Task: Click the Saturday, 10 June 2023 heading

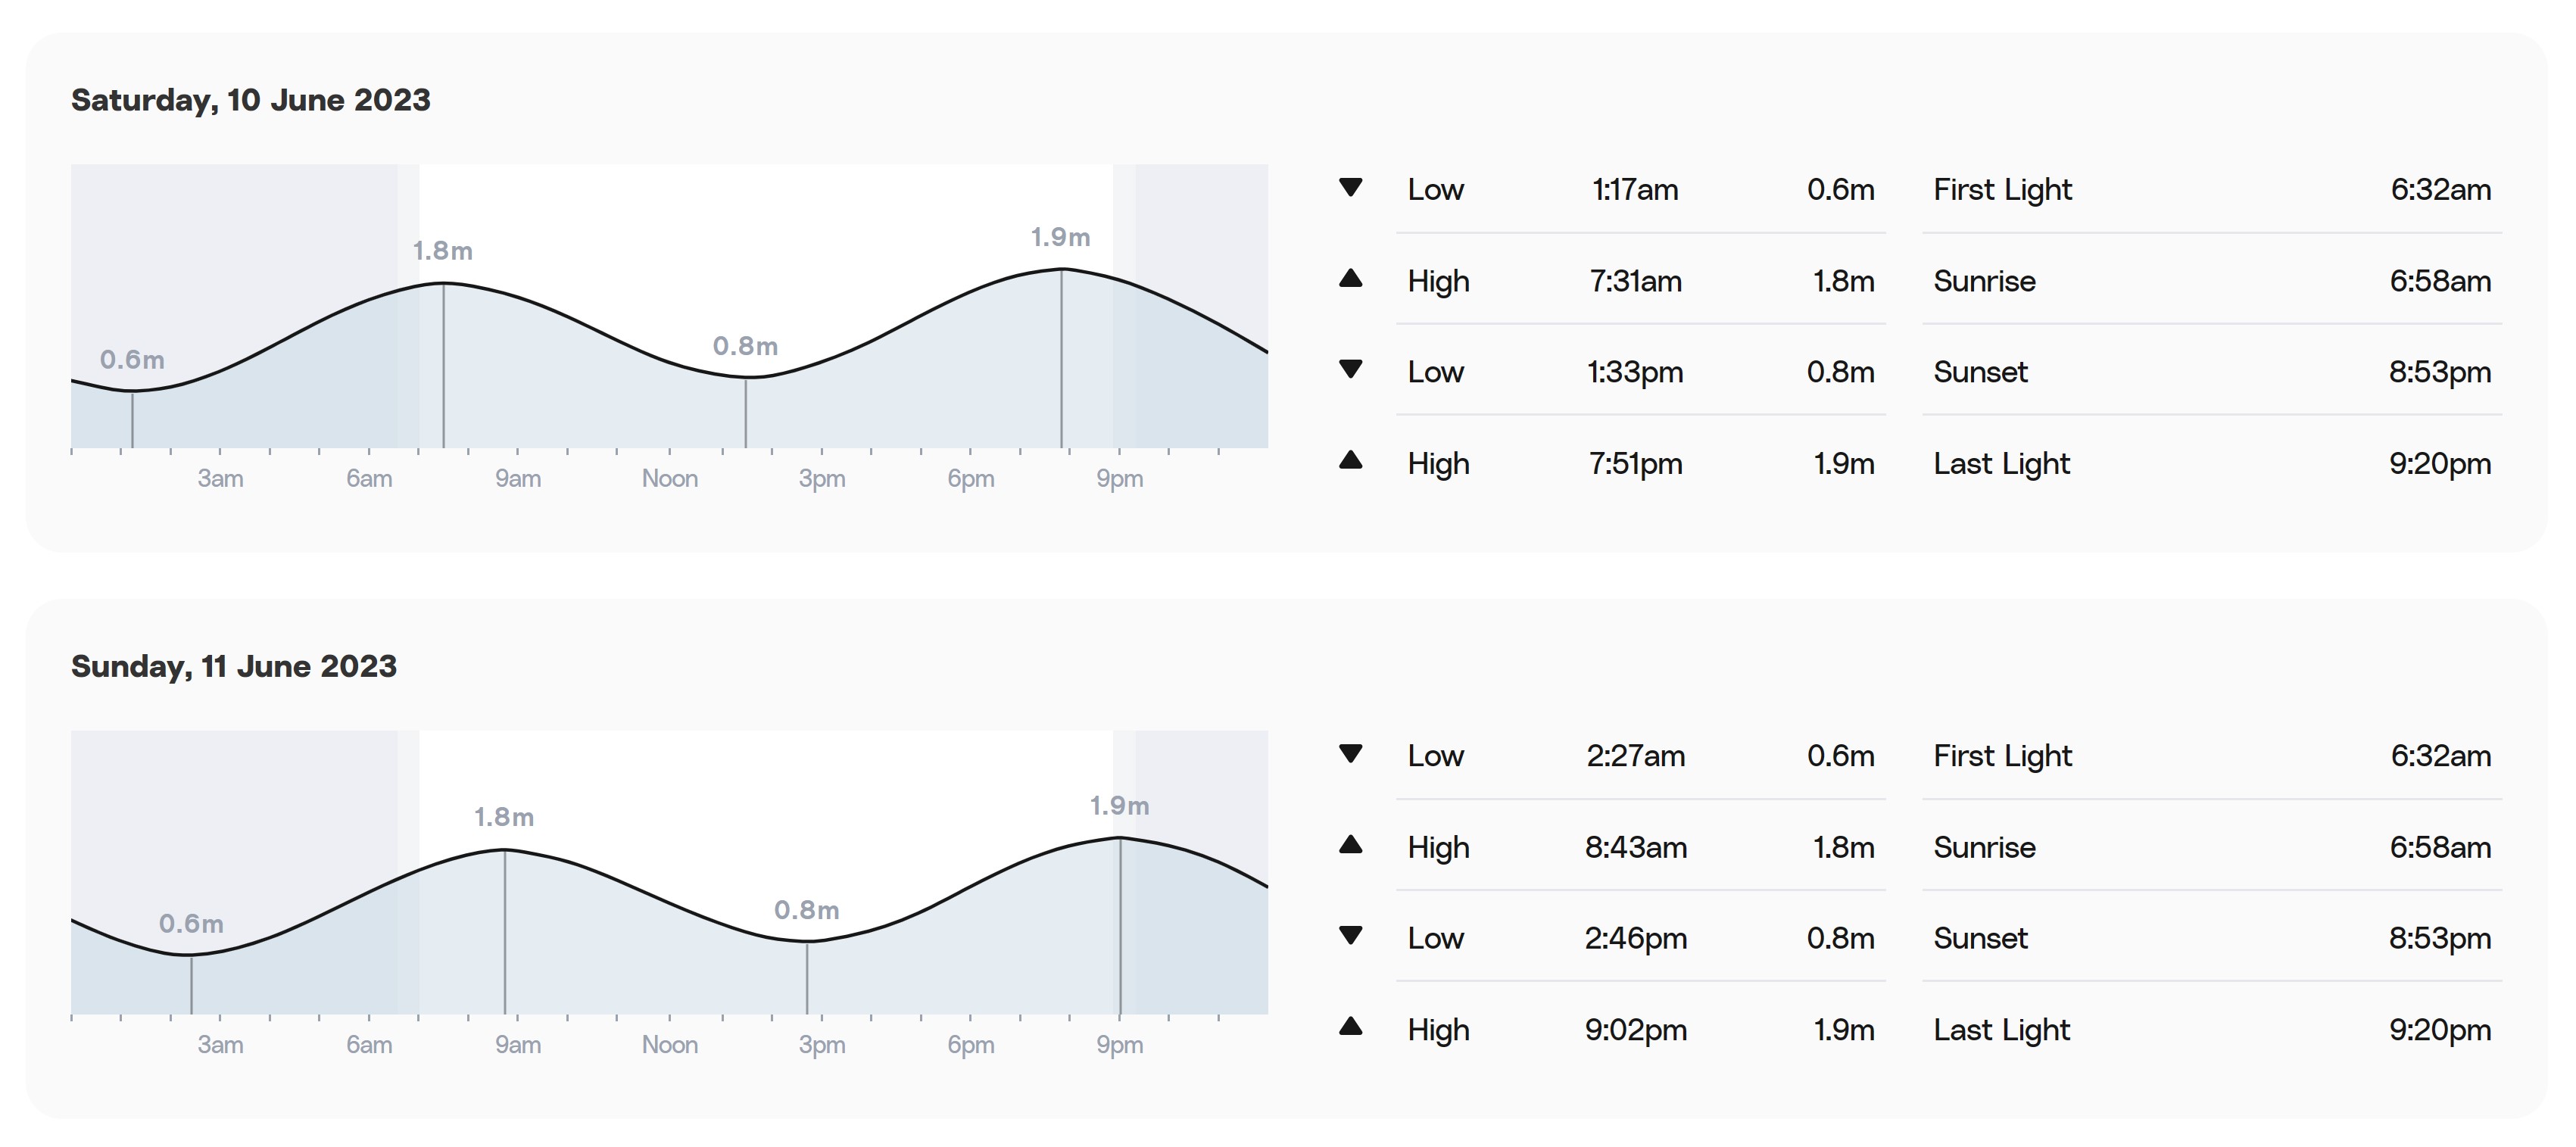Action: [251, 100]
